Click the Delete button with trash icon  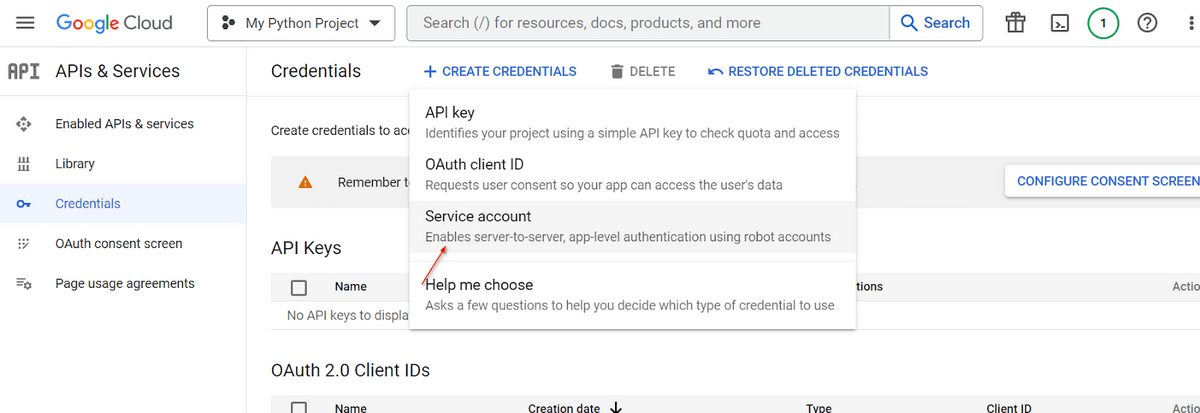coord(642,71)
